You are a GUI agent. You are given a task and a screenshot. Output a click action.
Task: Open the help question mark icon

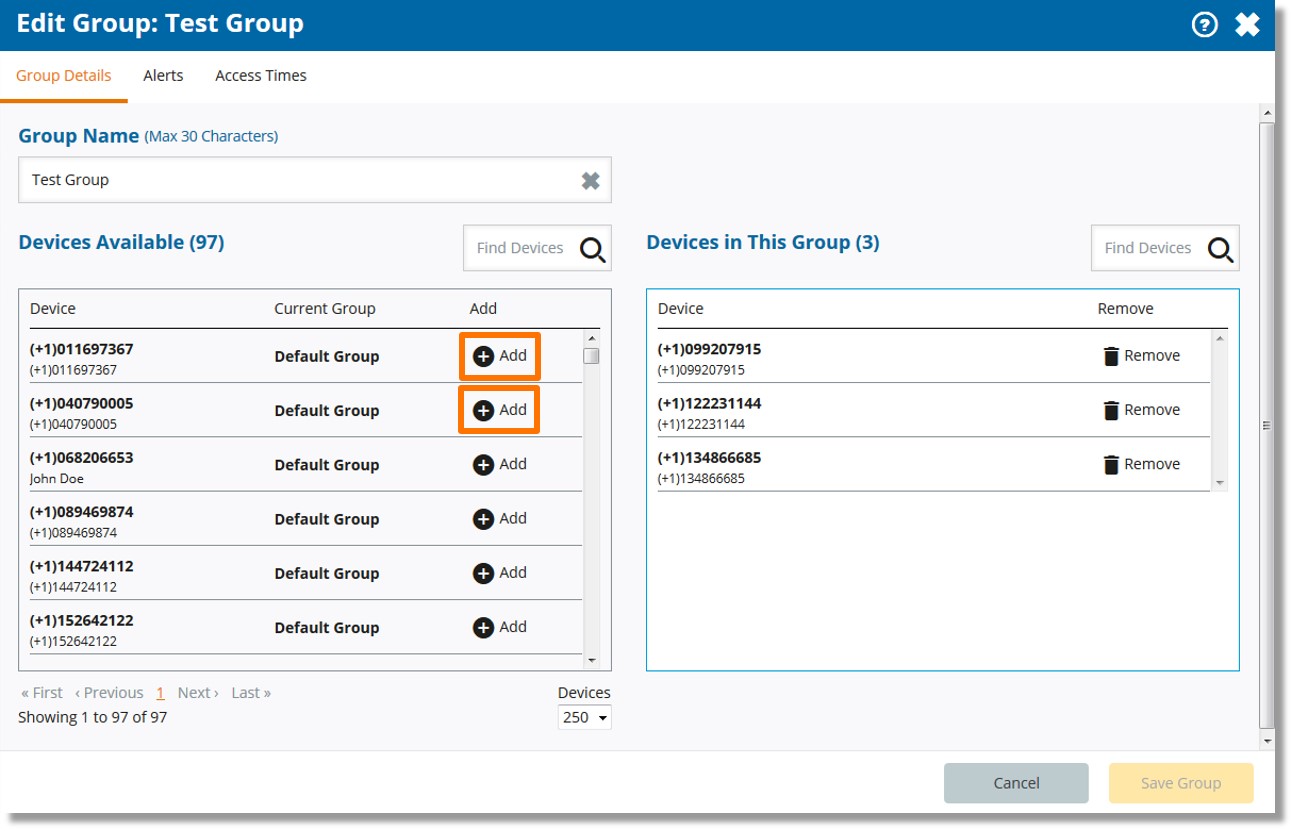pyautogui.click(x=1205, y=25)
